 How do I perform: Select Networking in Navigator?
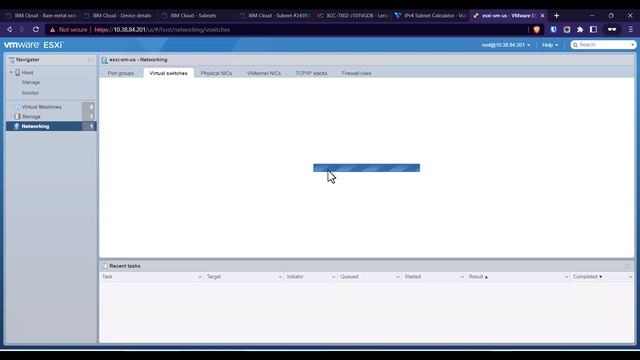(35, 127)
